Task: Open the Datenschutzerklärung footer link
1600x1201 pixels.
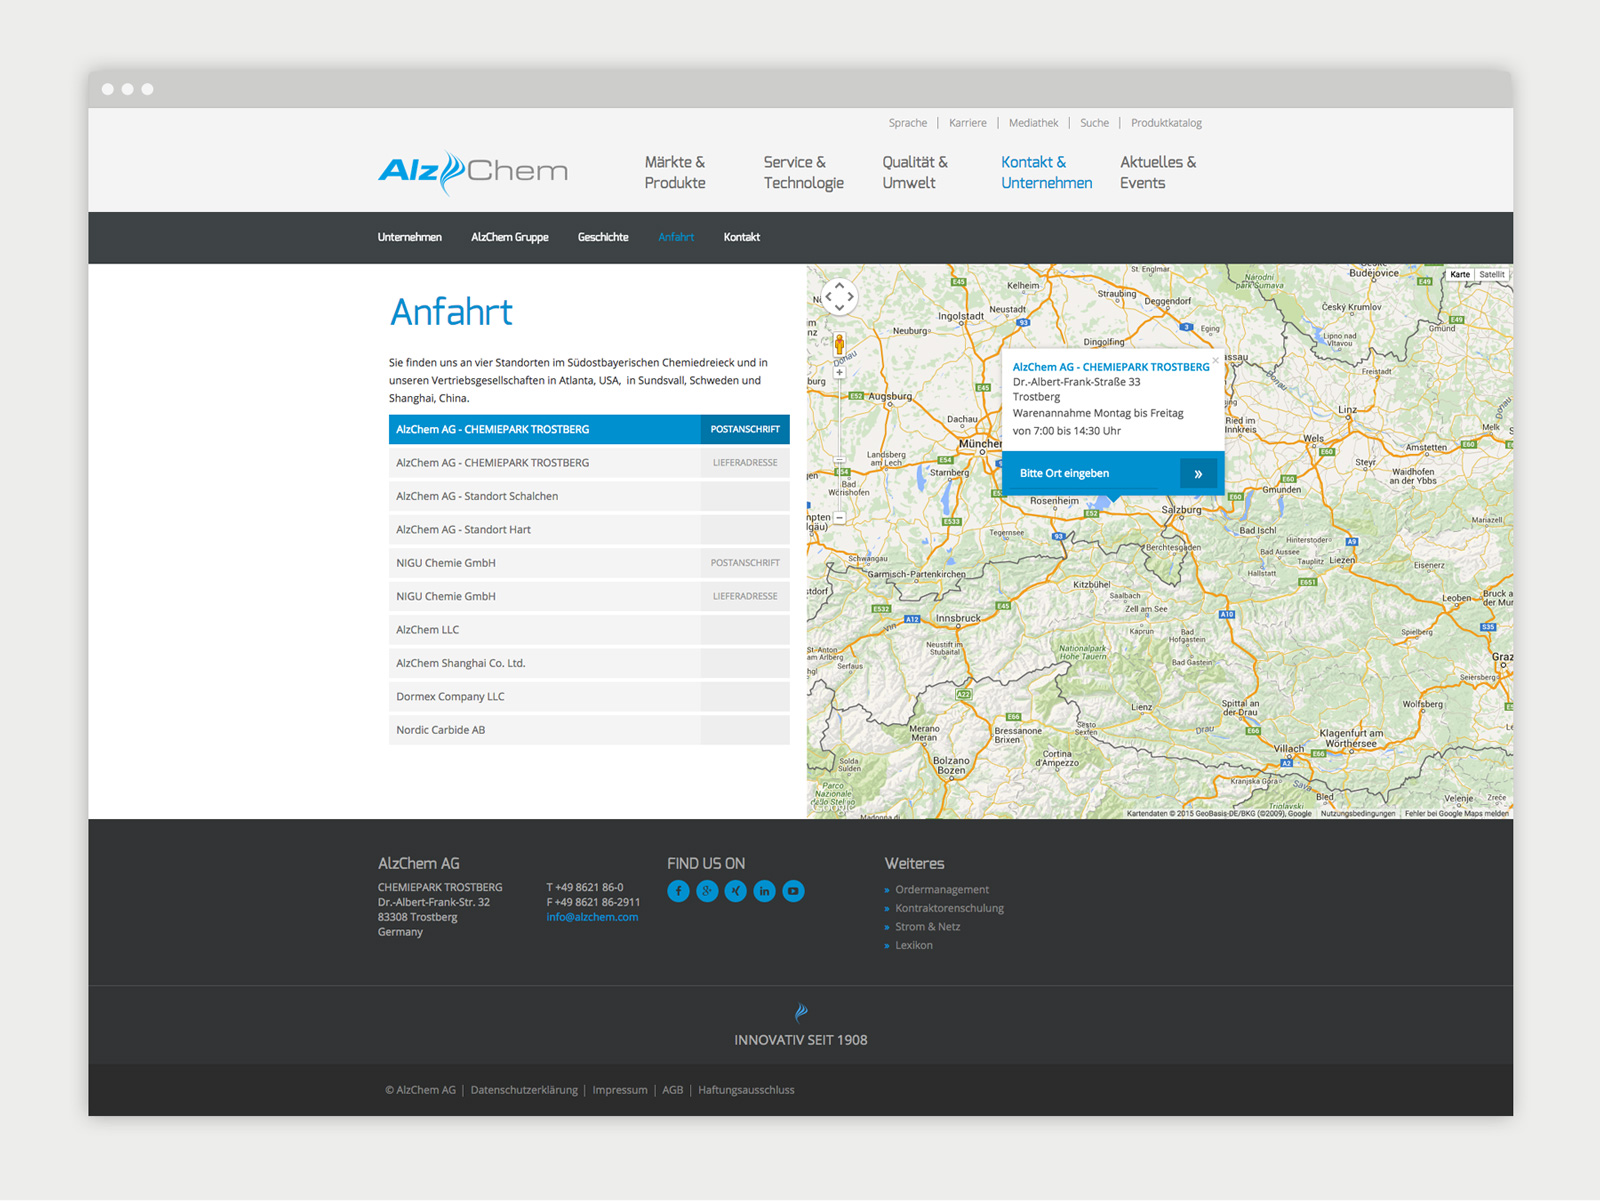Action: point(524,1090)
